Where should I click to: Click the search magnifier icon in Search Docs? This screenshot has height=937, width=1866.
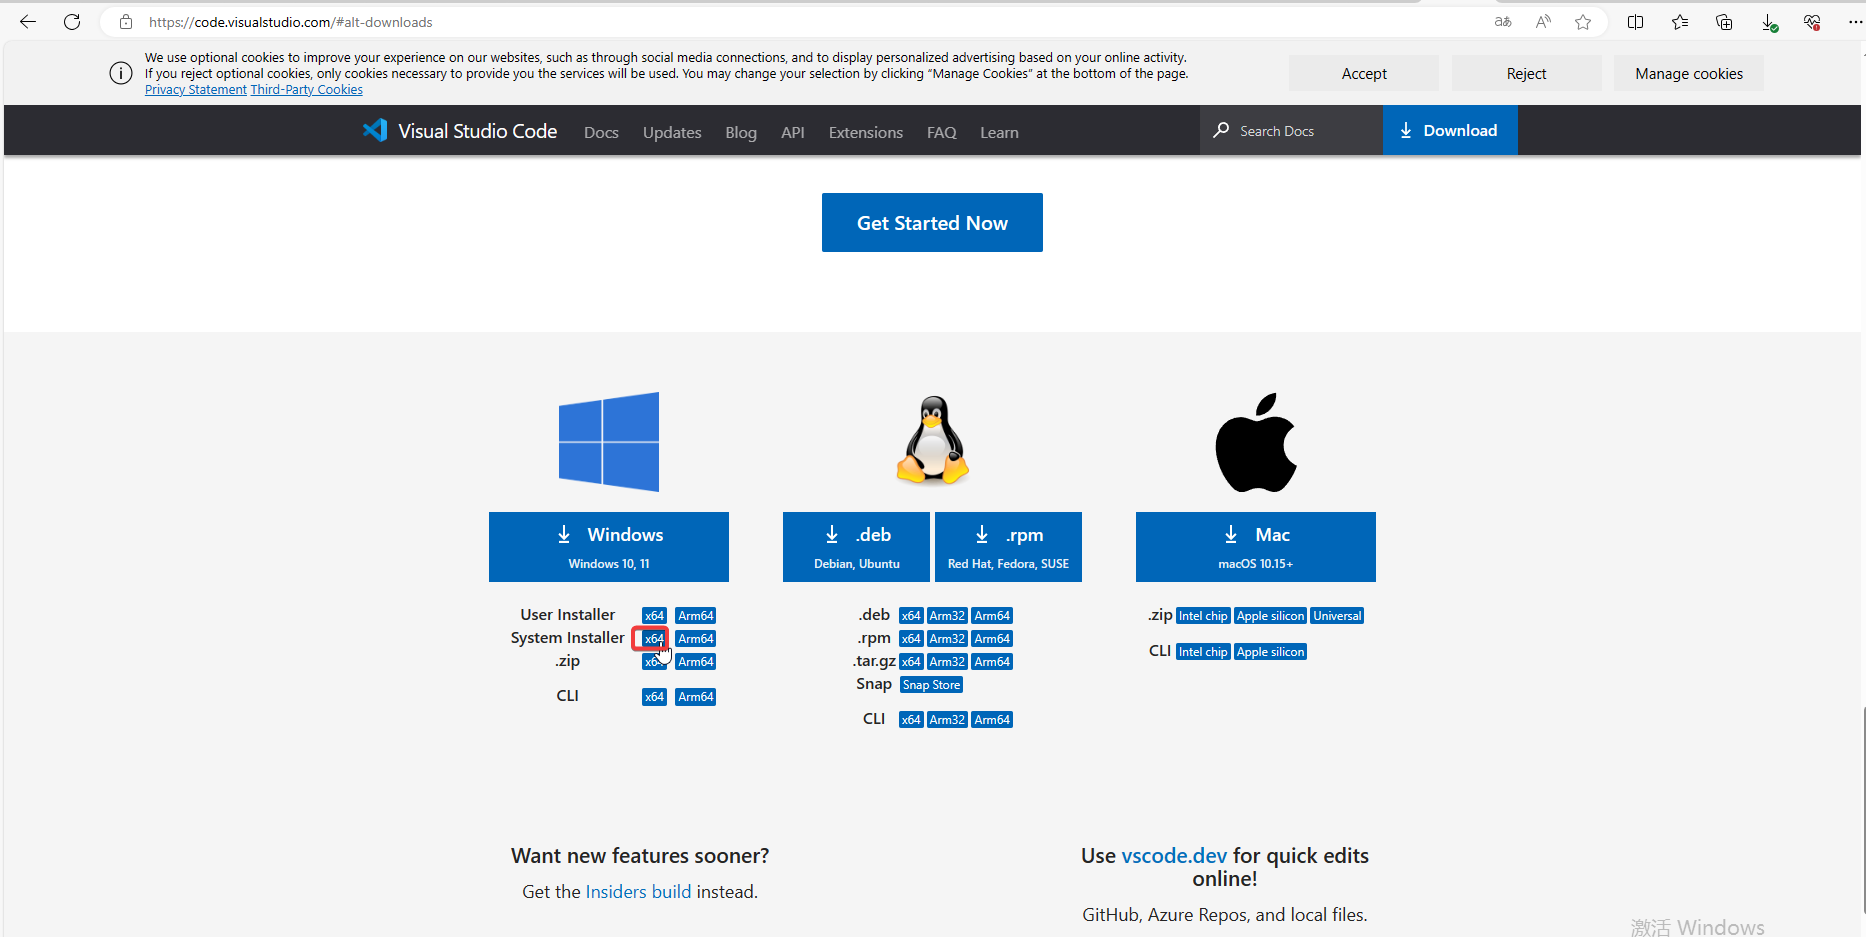point(1221,130)
